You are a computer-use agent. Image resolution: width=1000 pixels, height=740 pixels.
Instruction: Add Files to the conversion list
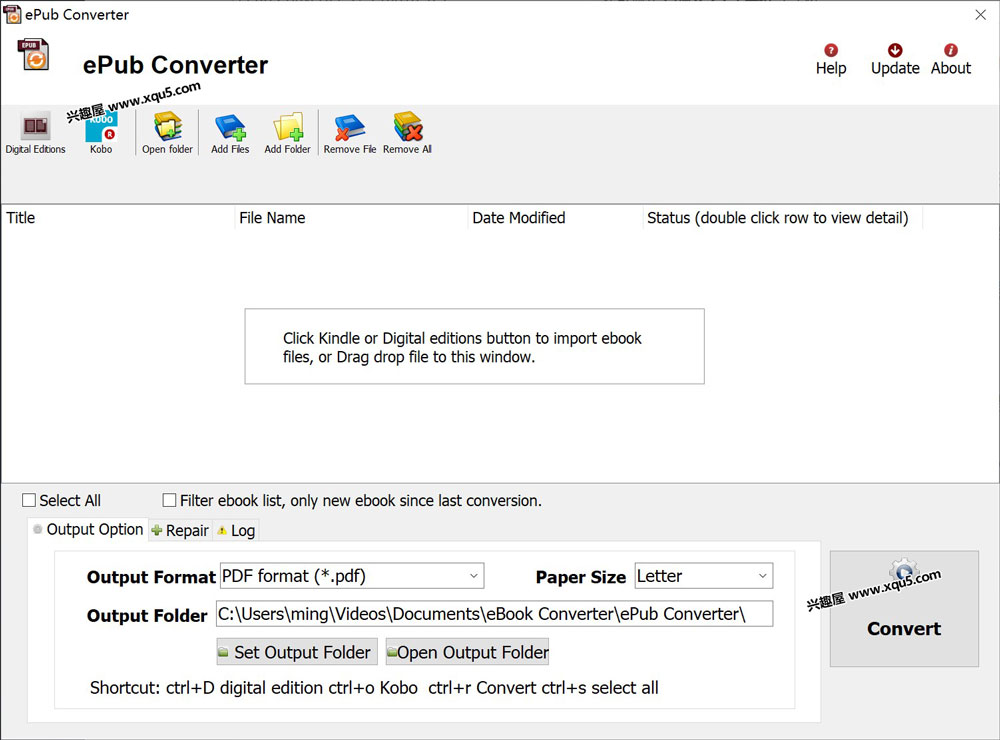point(230,132)
